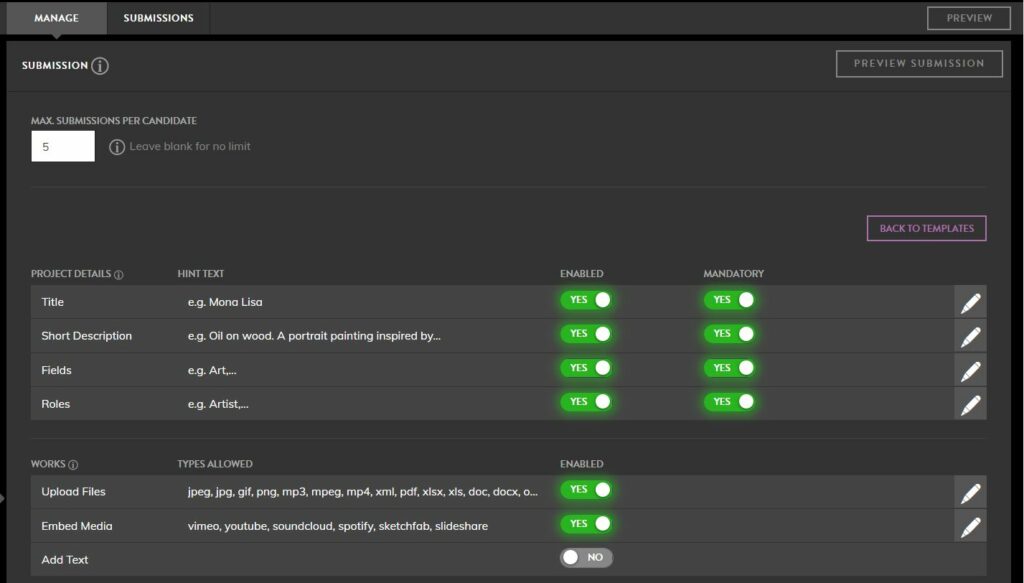The height and width of the screenshot is (583, 1024).
Task: Click info icon by Leave blank hint
Action: click(x=117, y=147)
